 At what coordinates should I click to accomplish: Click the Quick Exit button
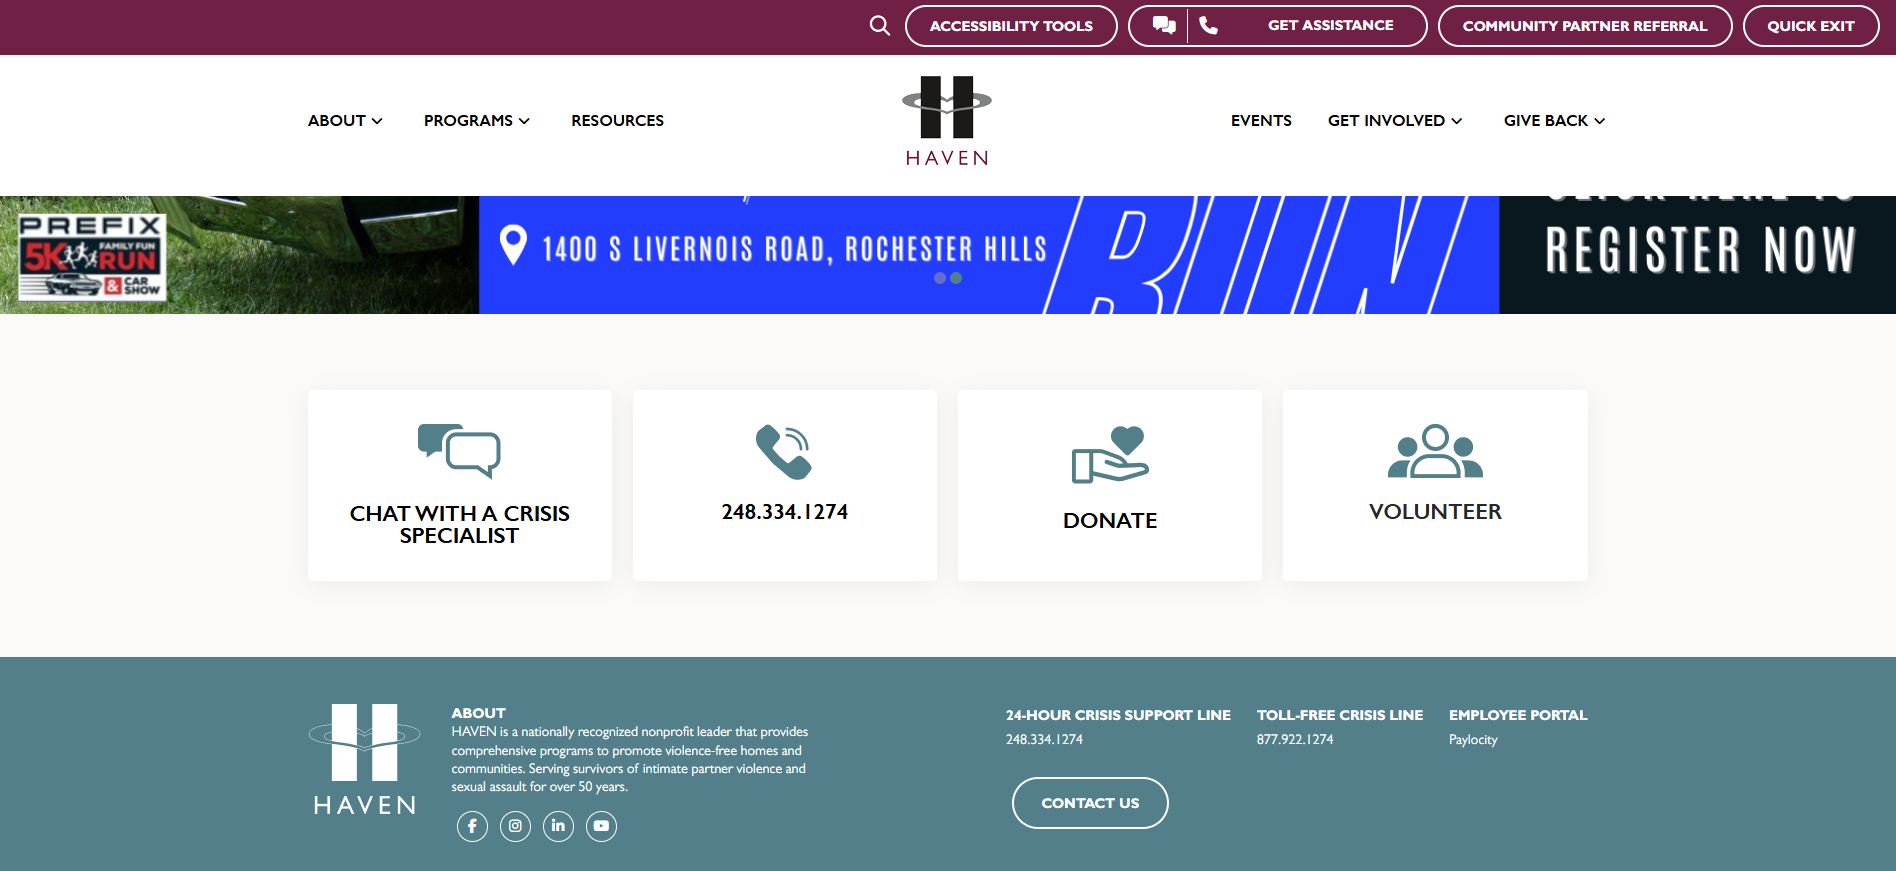1811,26
